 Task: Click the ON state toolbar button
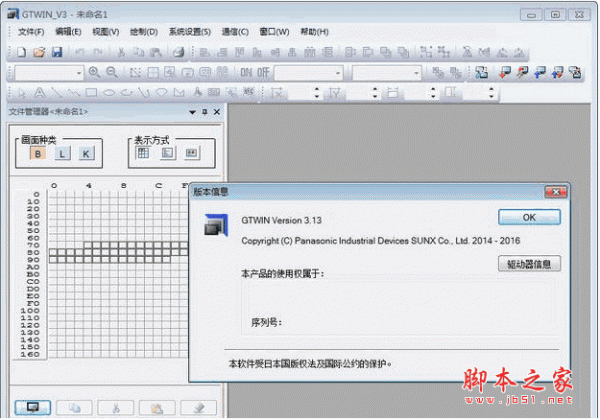pyautogui.click(x=246, y=72)
